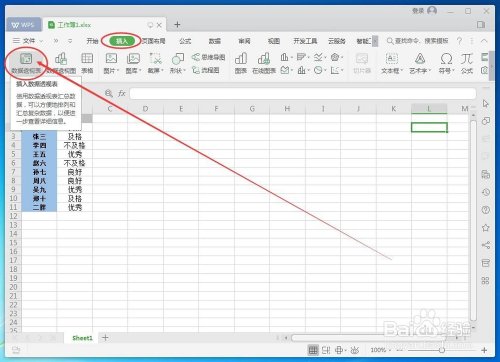The width and height of the screenshot is (500, 362).
Task: Click the star favorites icon in right sidebar
Action: pos(486,228)
